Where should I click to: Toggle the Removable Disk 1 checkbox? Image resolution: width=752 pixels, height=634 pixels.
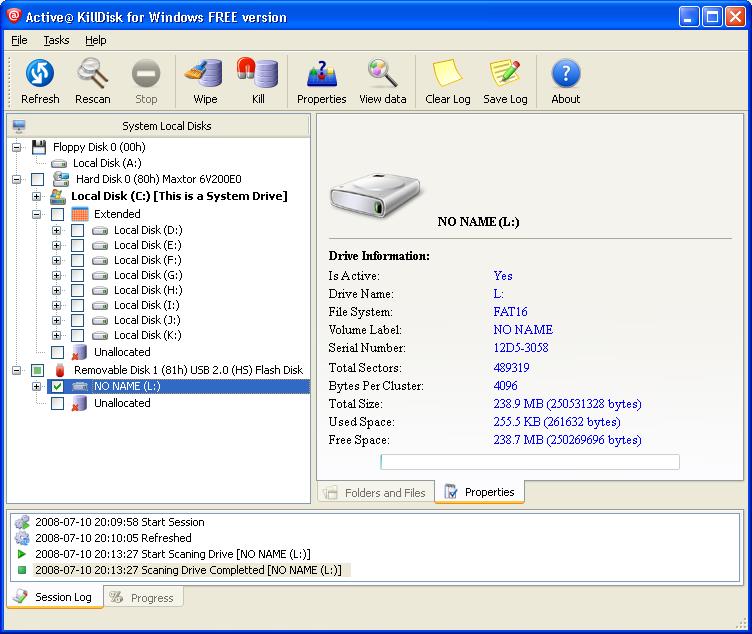[x=37, y=370]
